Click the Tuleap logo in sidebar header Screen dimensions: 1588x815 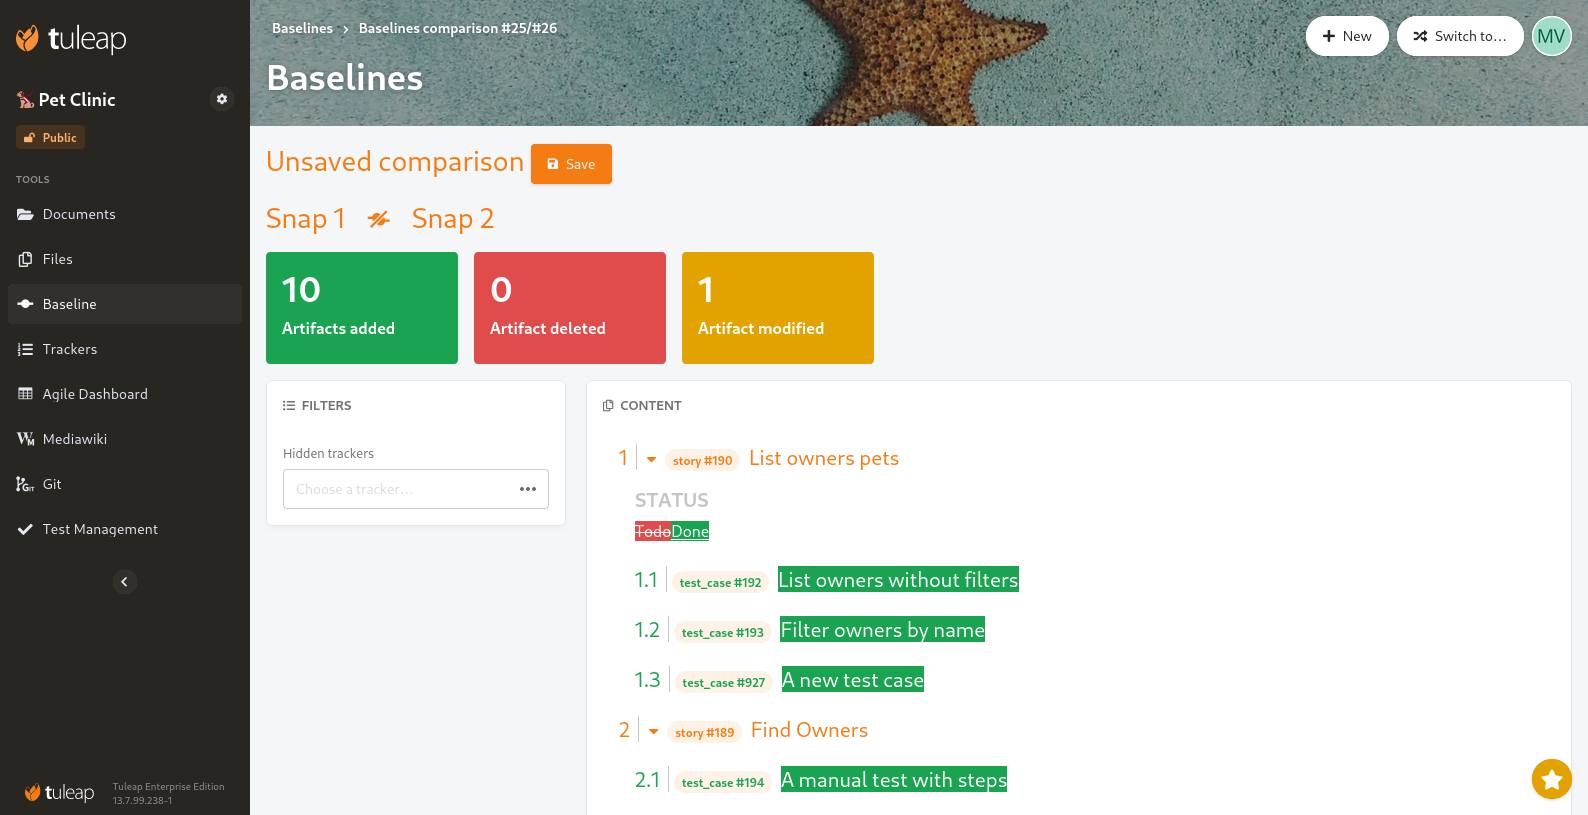coord(71,39)
